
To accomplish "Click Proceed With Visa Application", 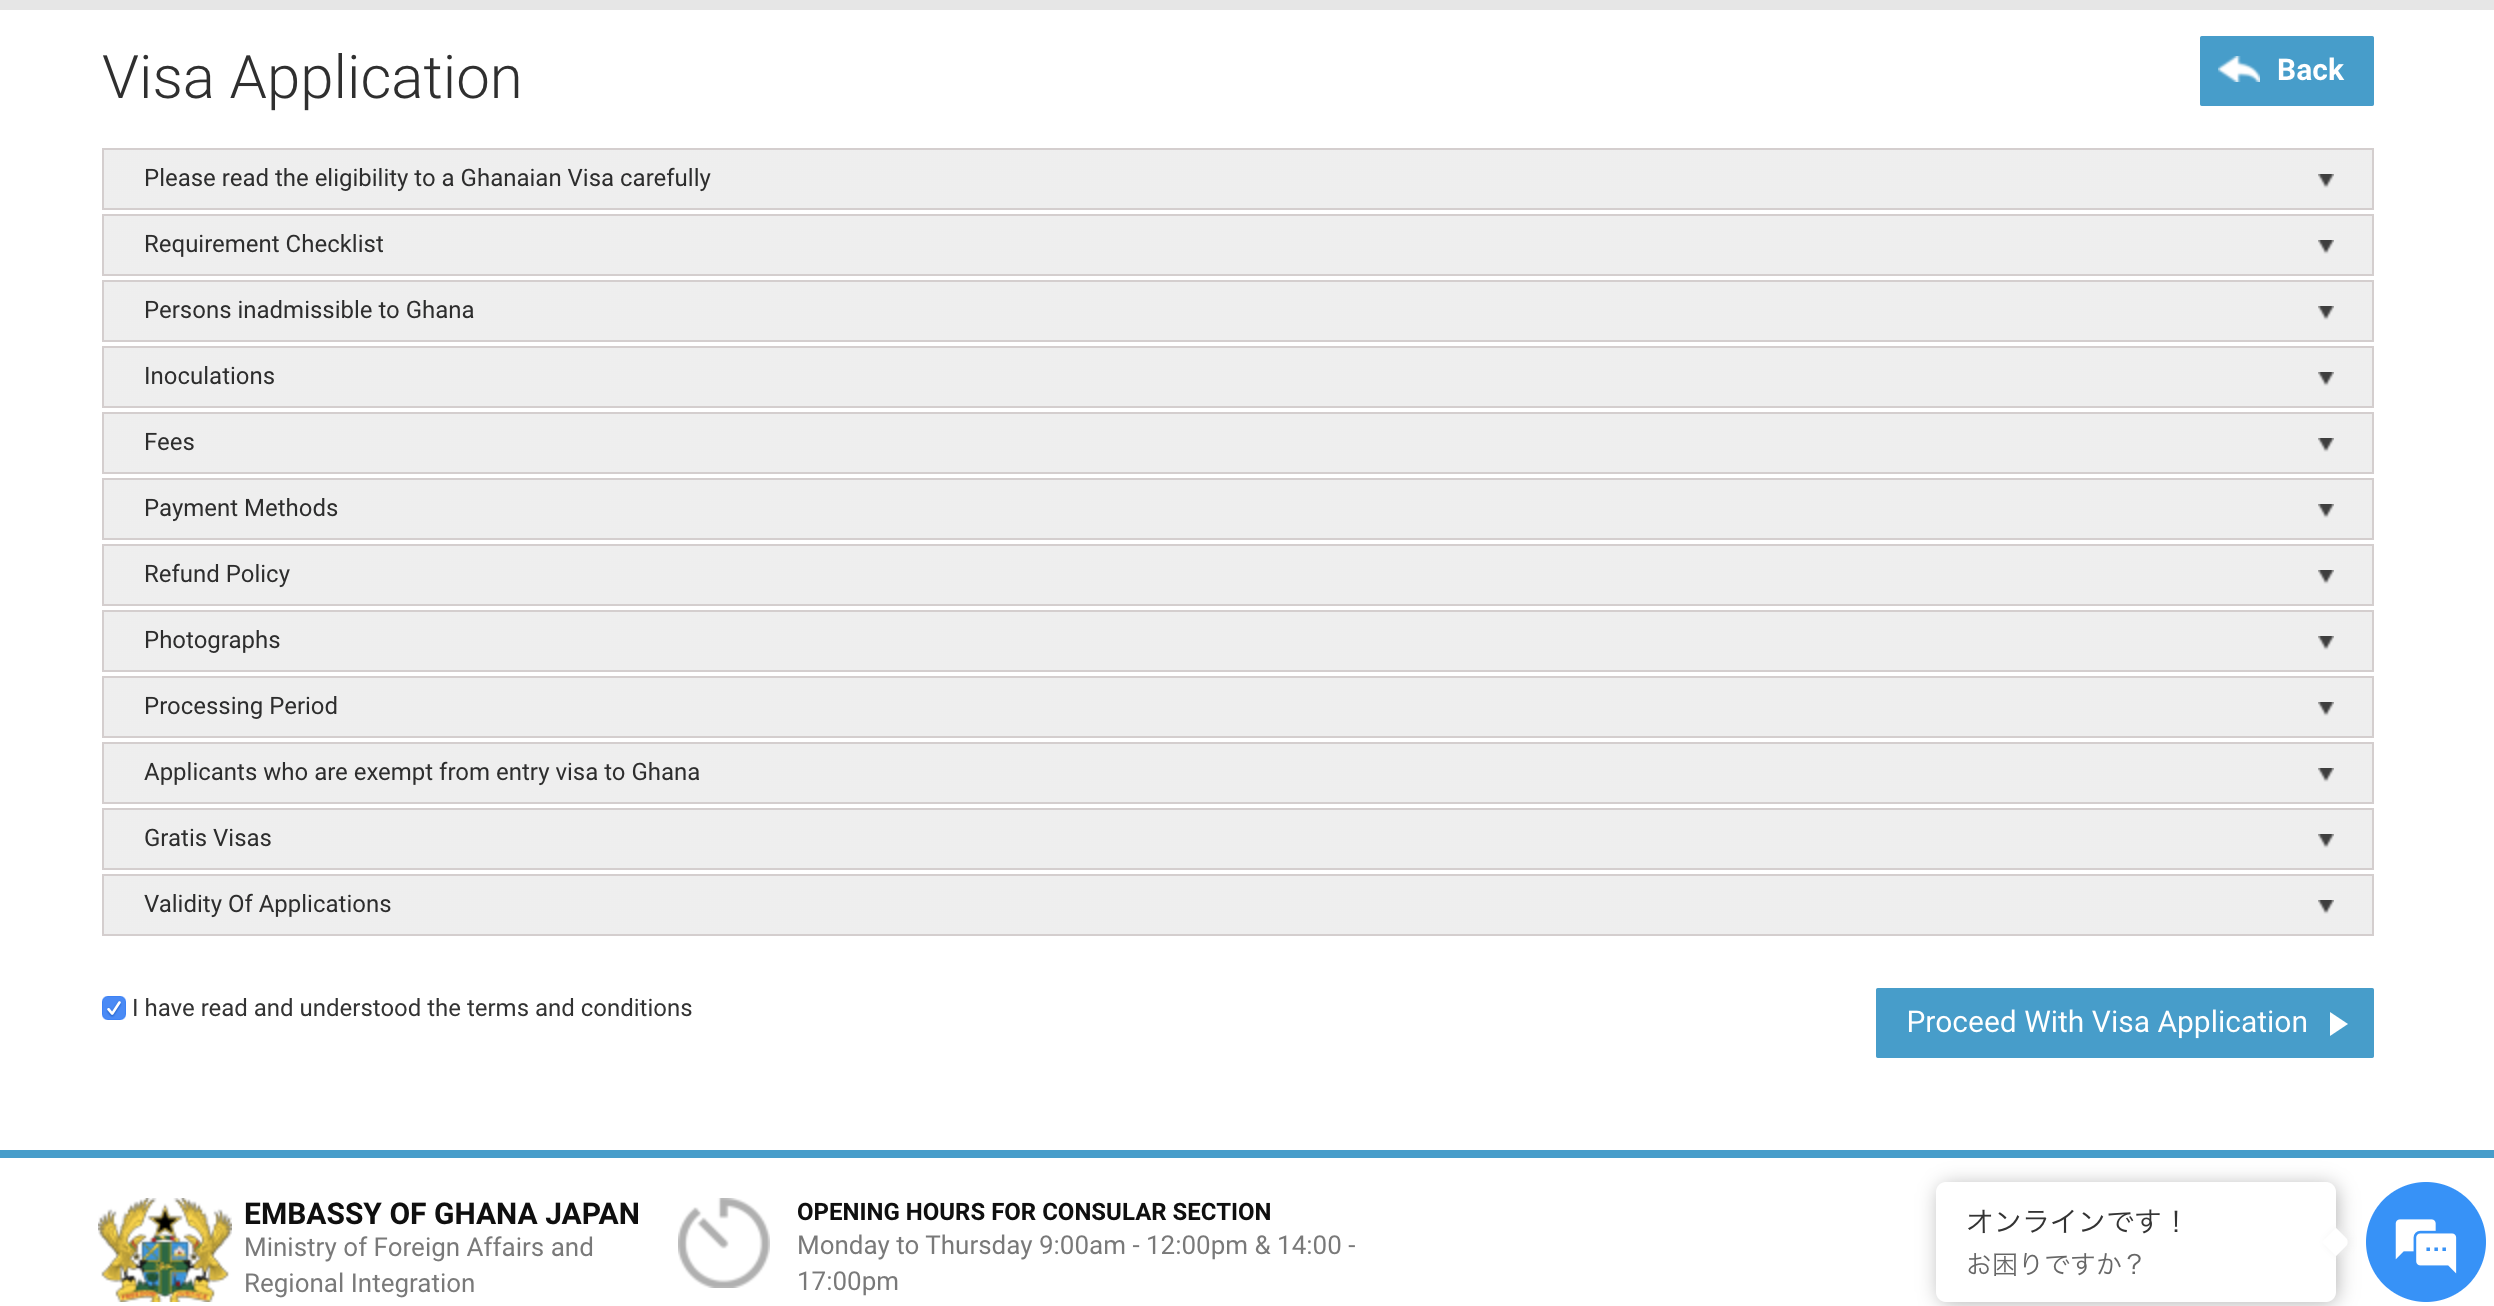I will pyautogui.click(x=2124, y=1022).
